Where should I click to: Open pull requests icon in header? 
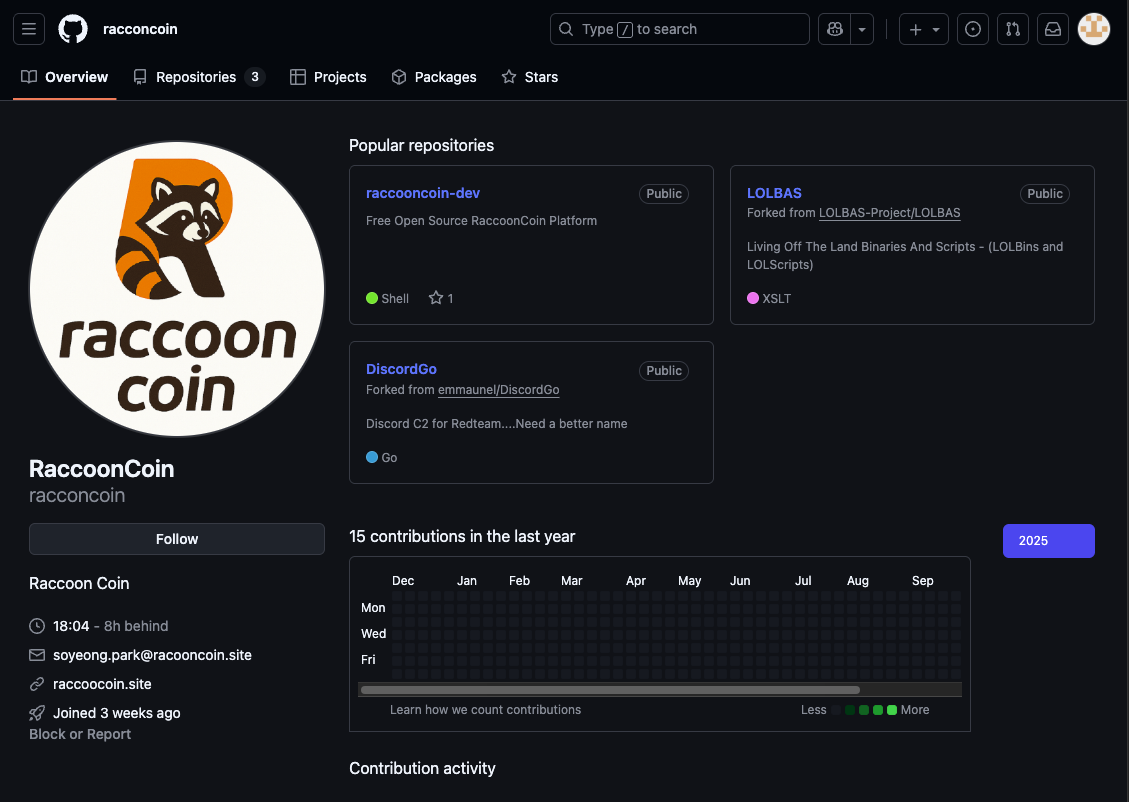pos(1012,30)
